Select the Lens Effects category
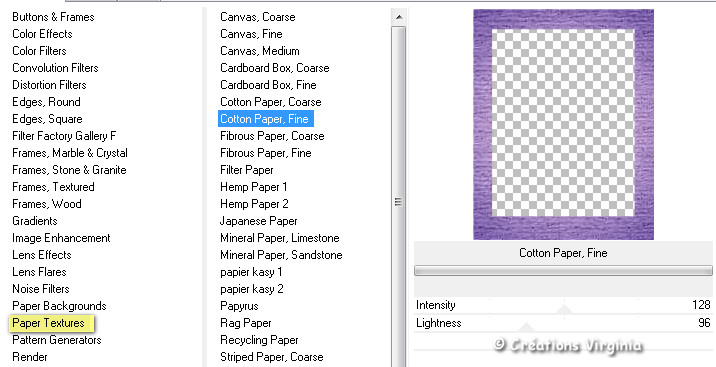The height and width of the screenshot is (367, 716). 42,255
